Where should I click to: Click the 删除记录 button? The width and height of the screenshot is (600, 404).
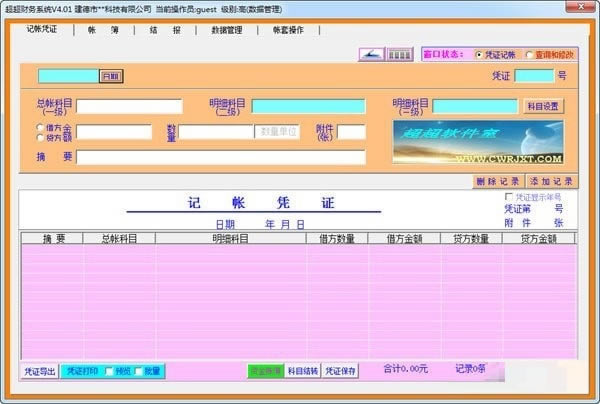click(498, 181)
